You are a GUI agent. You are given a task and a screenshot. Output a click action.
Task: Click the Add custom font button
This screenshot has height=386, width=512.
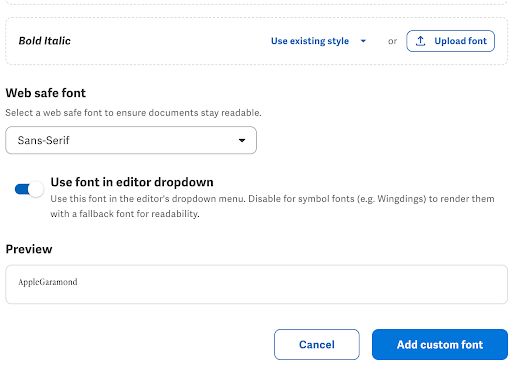pyautogui.click(x=440, y=344)
